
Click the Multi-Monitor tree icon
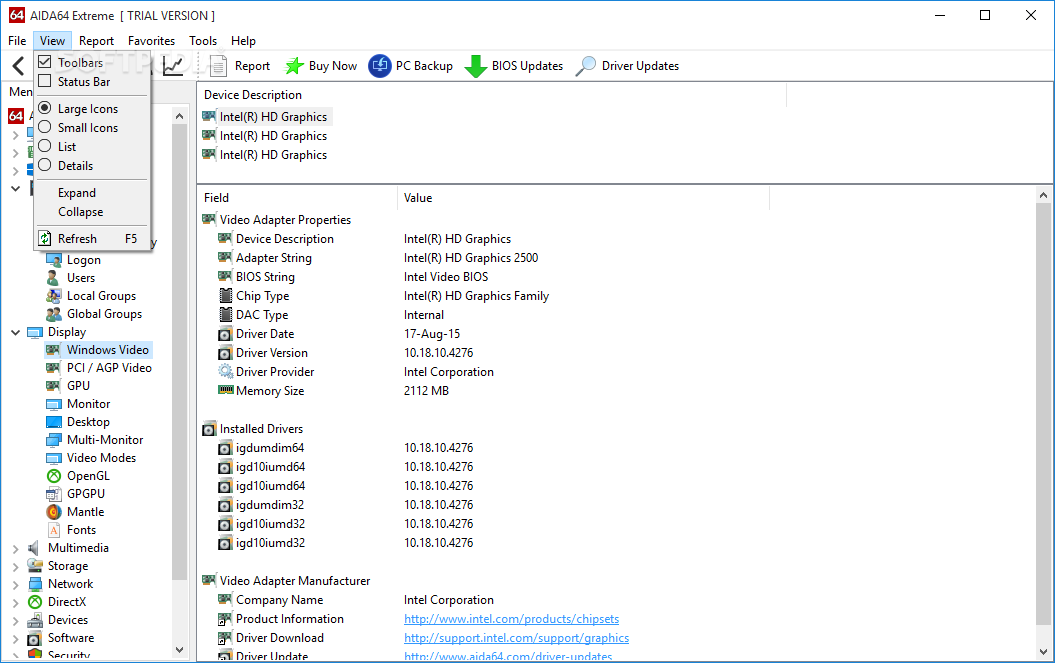coord(54,440)
